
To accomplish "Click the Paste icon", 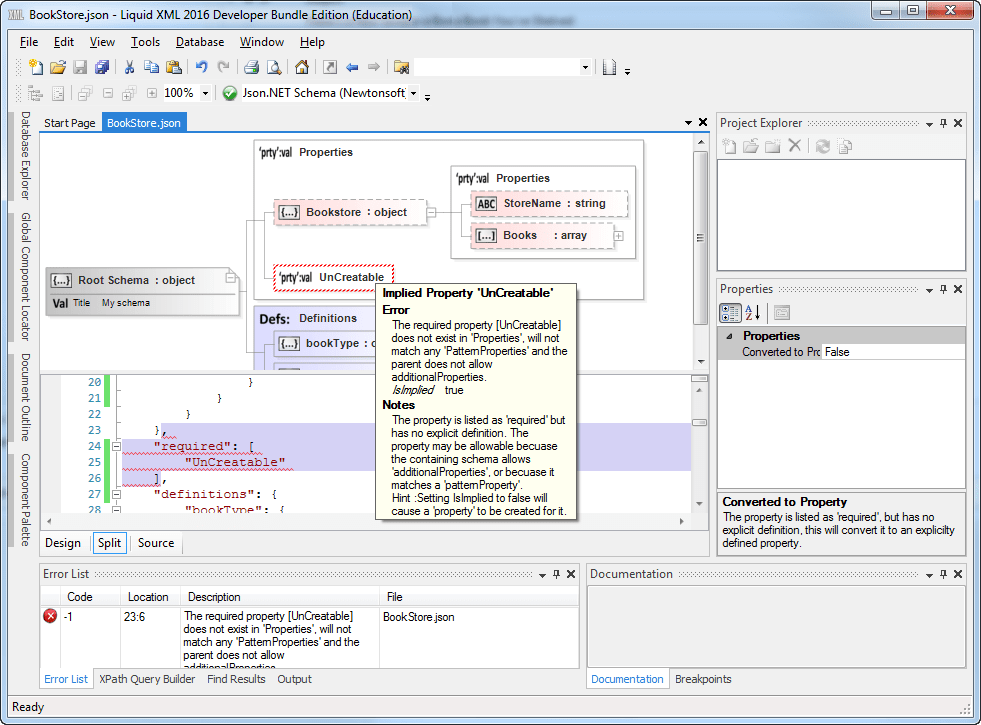I will click(x=174, y=67).
